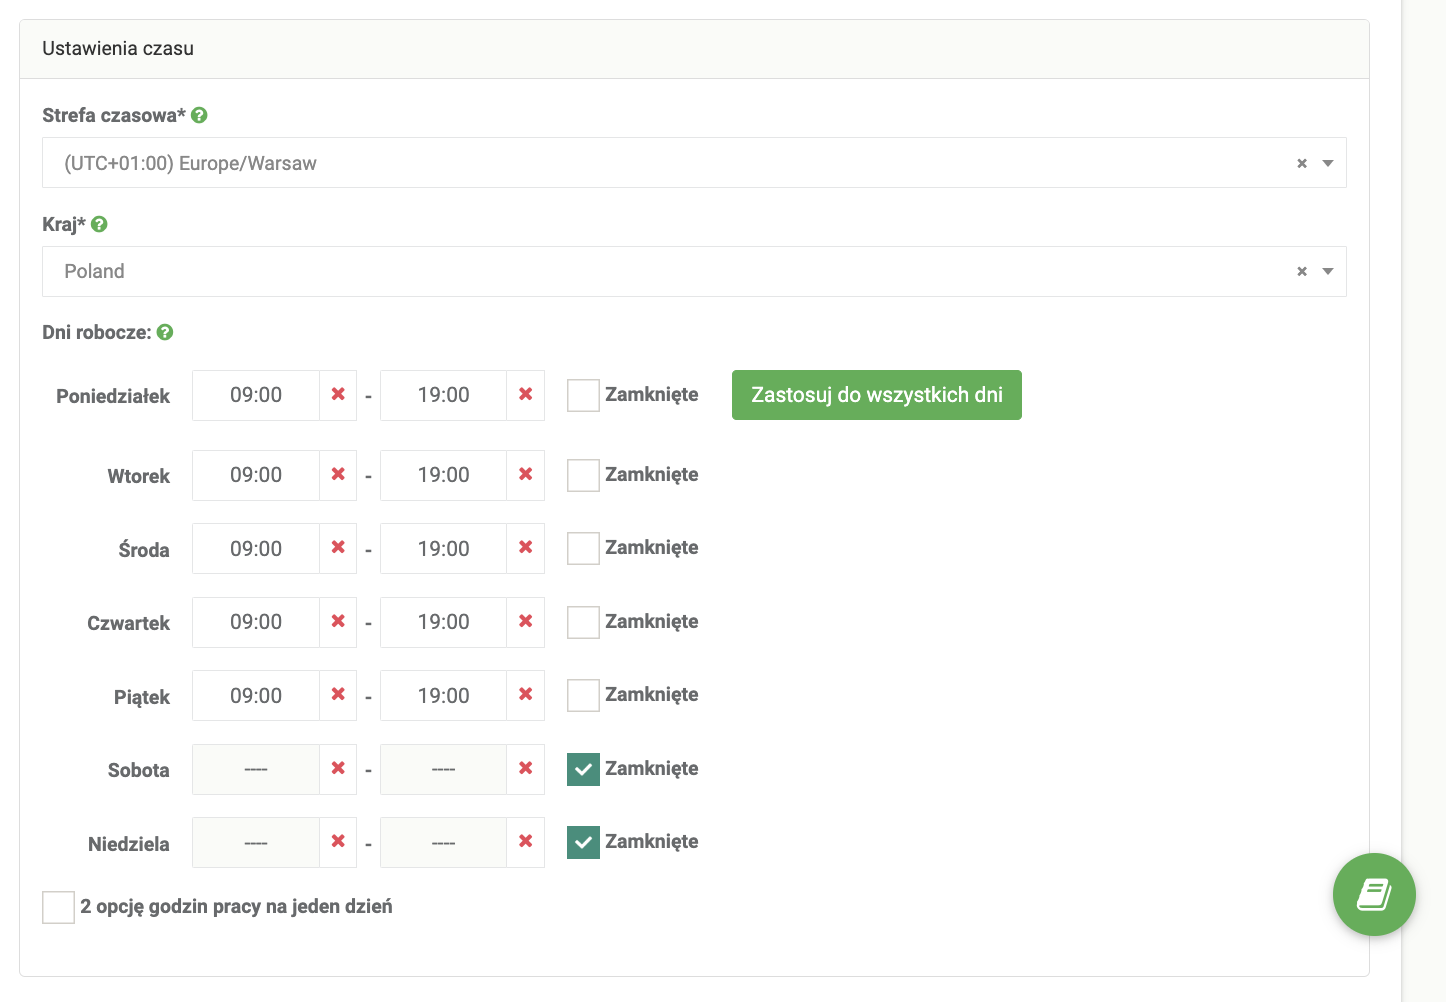Clear Niedziela start time with red X
Image resolution: width=1446 pixels, height=1002 pixels.
coord(338,842)
